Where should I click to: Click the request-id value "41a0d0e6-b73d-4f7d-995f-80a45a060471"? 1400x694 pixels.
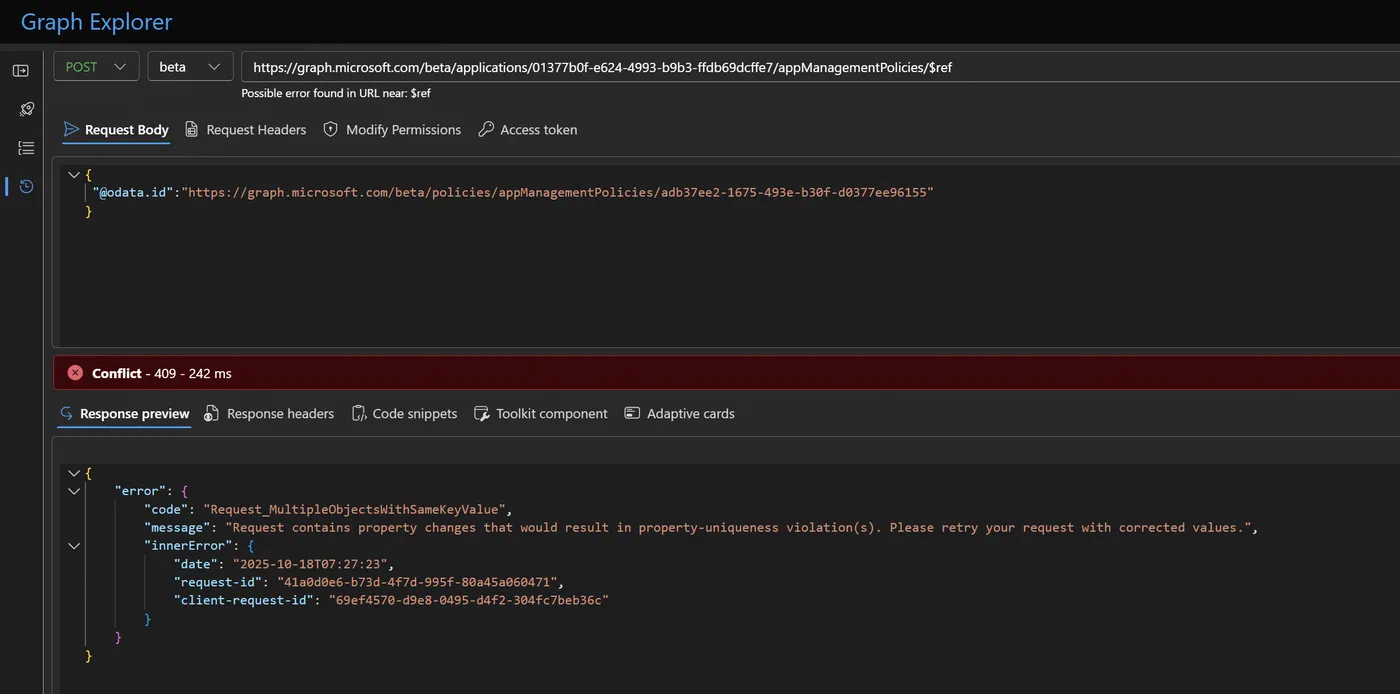point(419,582)
